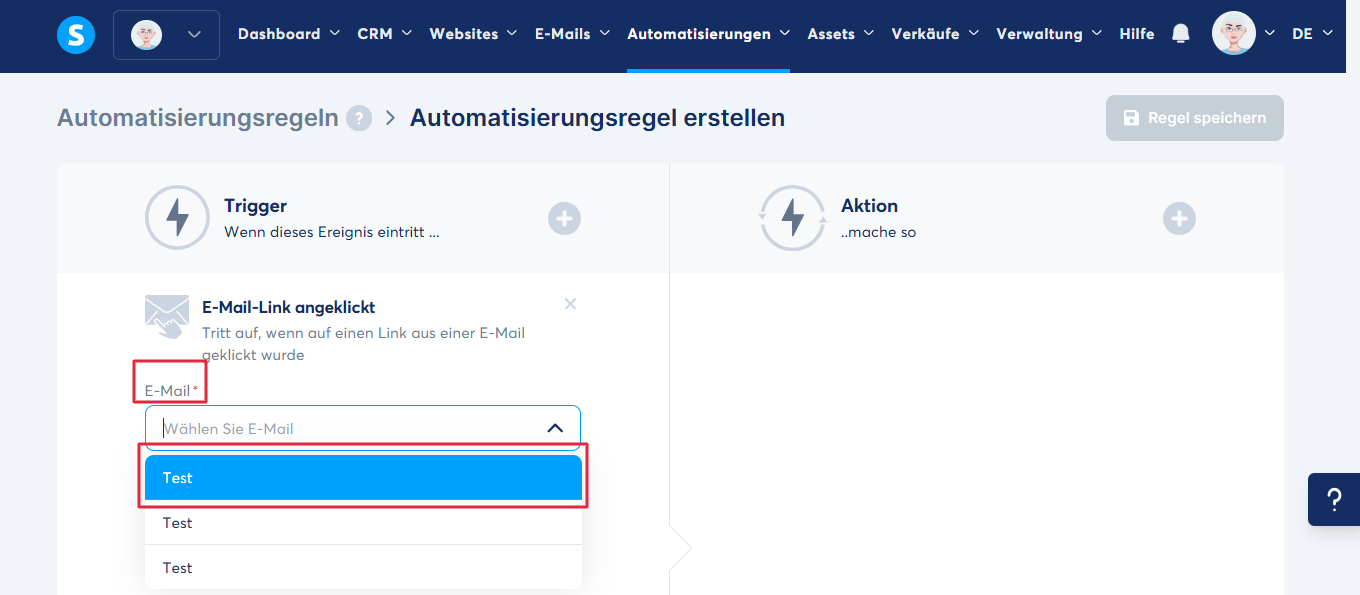Open the Hilfe link

tap(1137, 34)
